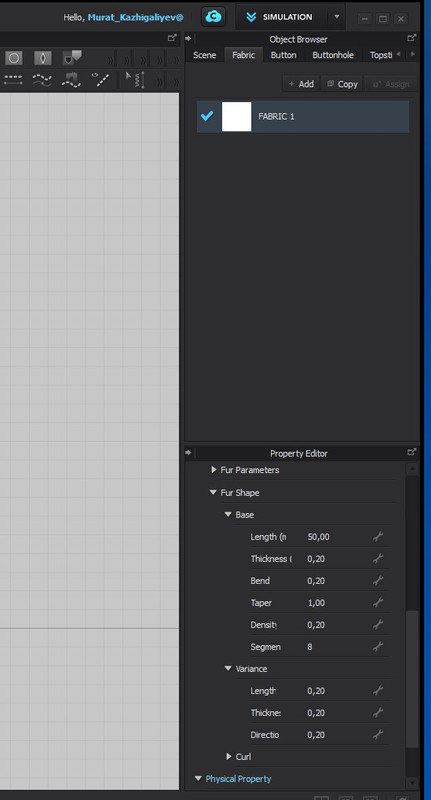Screen dimensions: 431x800
Task: Click the white FABRIC 1 color thumbnail
Action: [x=237, y=116]
